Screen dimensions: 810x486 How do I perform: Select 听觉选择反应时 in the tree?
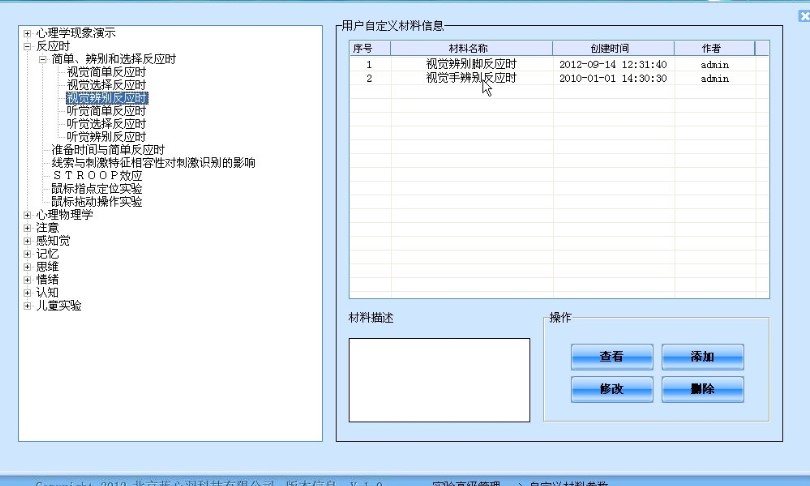click(106, 124)
